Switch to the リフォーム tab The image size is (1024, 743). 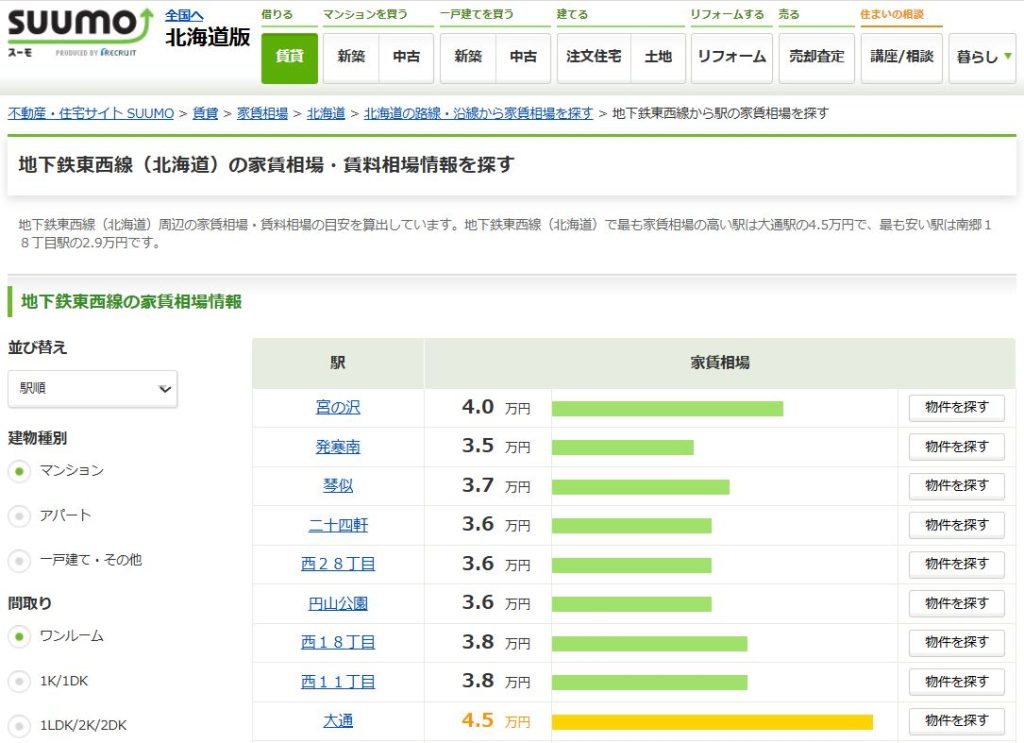click(731, 57)
